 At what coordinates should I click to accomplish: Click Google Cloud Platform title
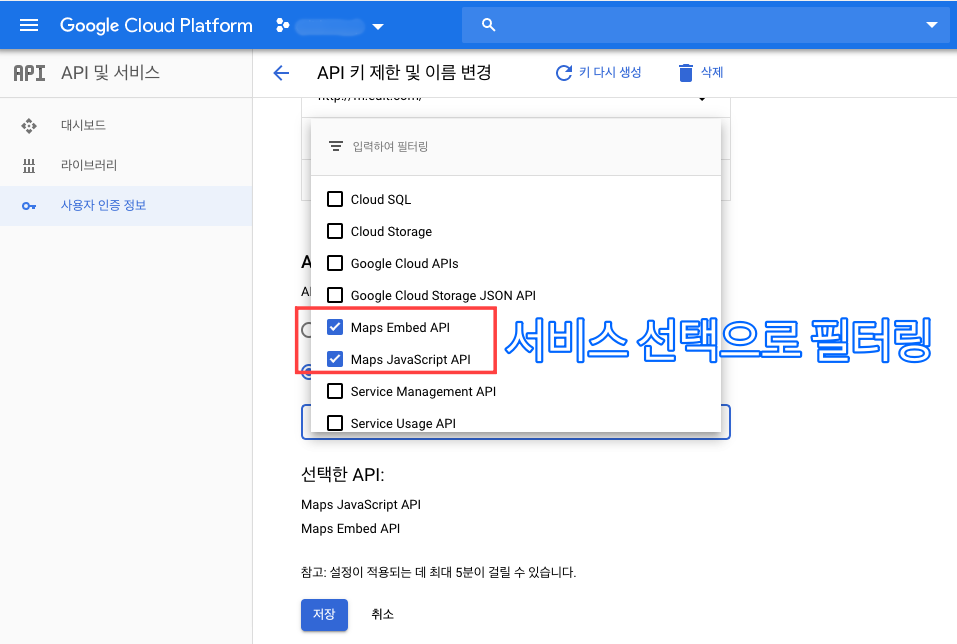(156, 25)
